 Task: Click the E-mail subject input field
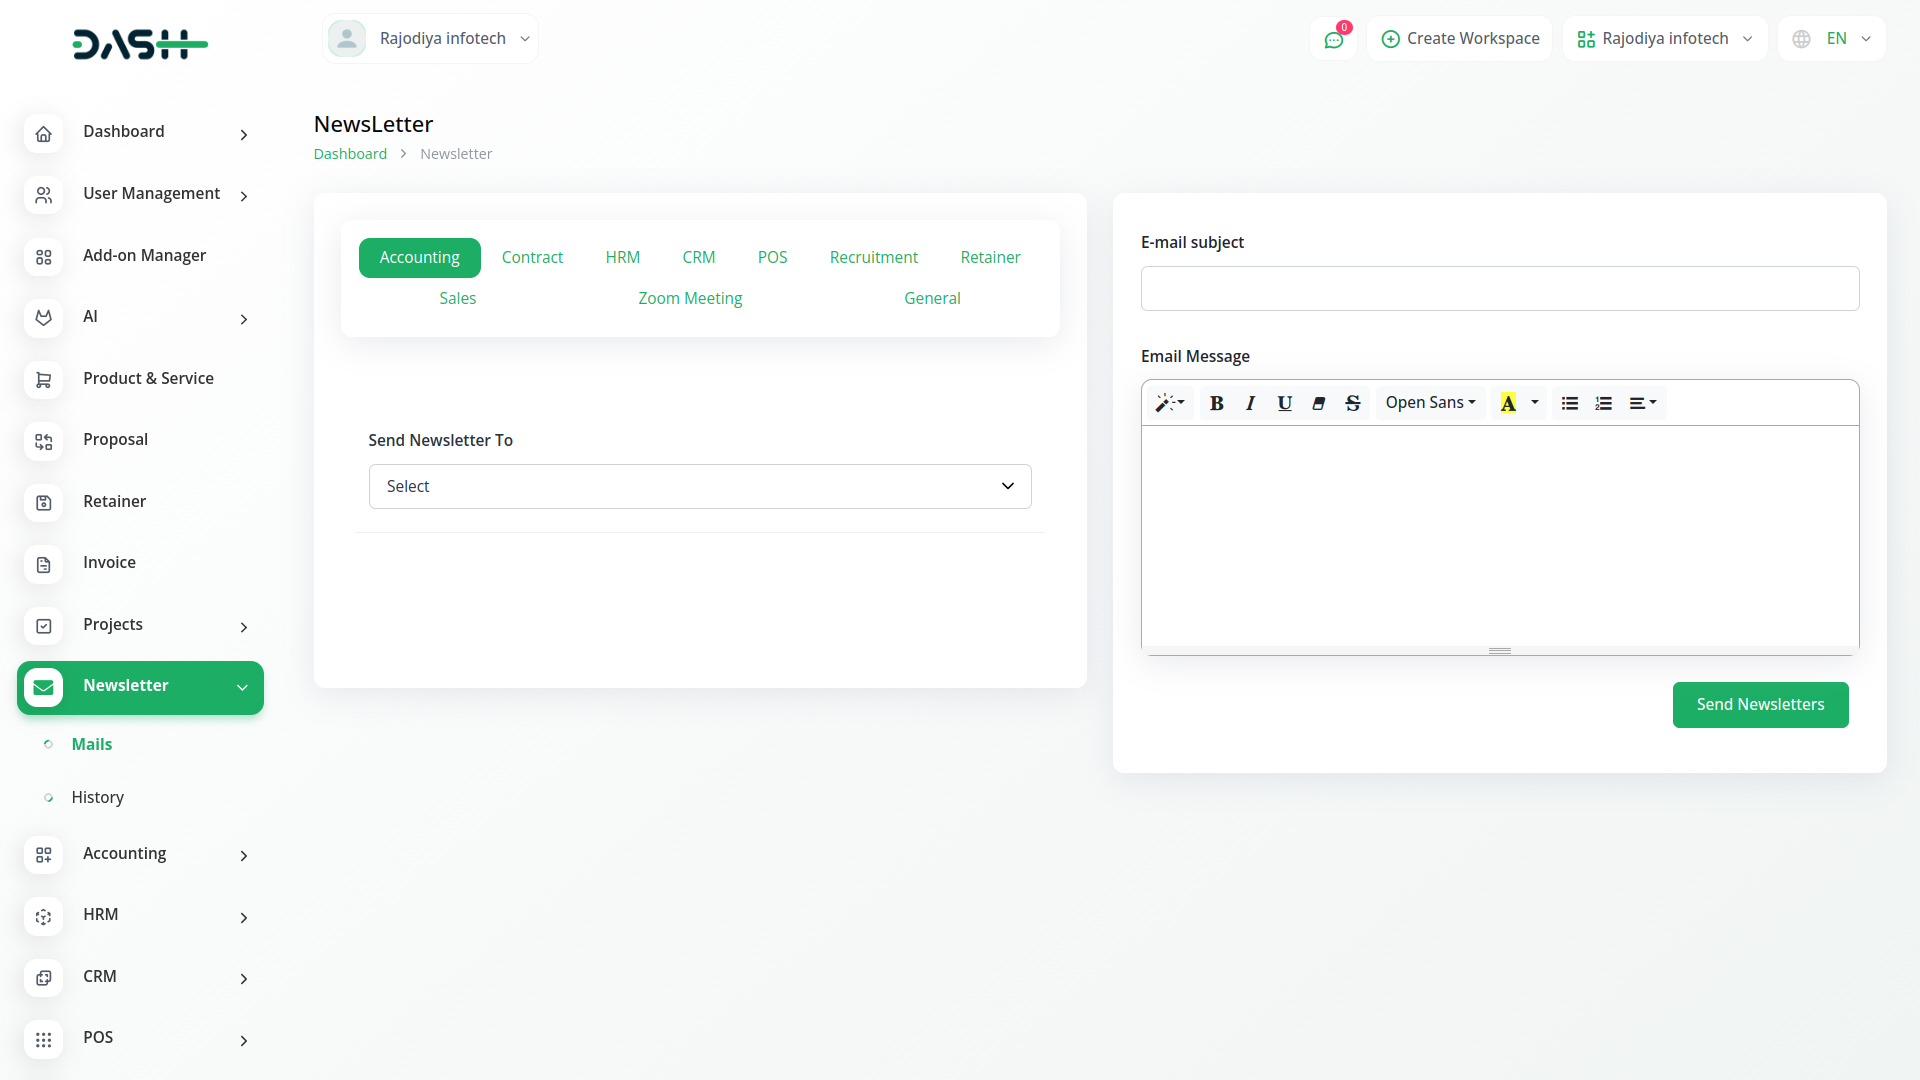1499,289
